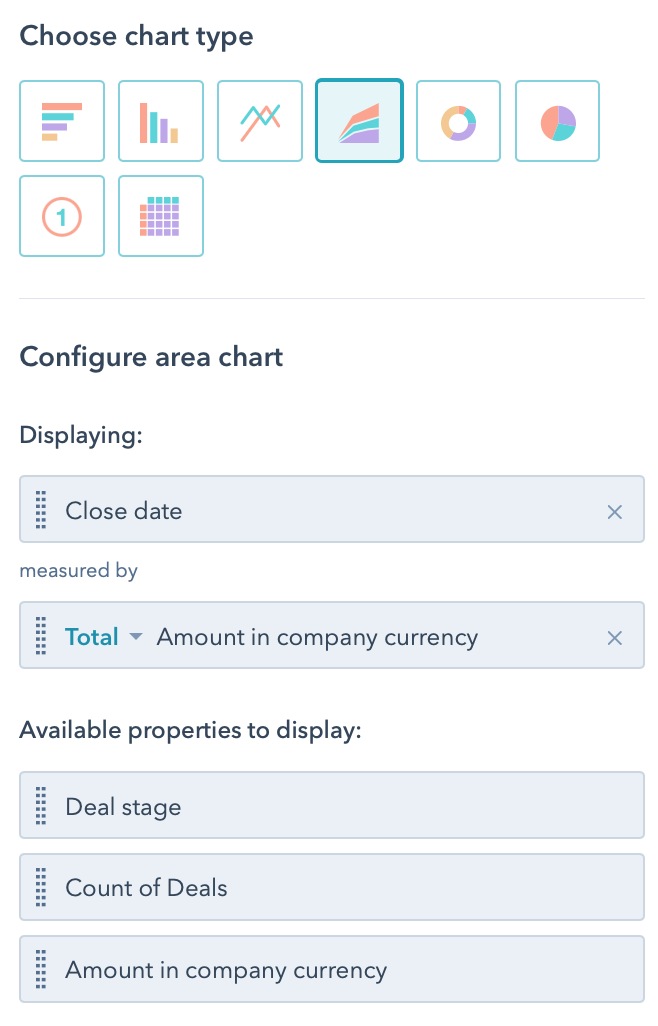Select the table chart type
Image resolution: width=658 pixels, height=1026 pixels.
pos(160,215)
